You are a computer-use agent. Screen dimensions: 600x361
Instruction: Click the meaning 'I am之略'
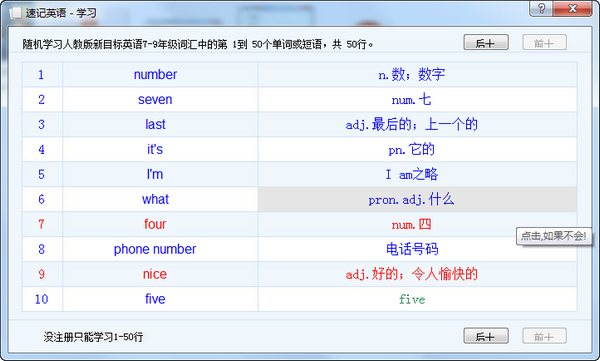(x=412, y=174)
